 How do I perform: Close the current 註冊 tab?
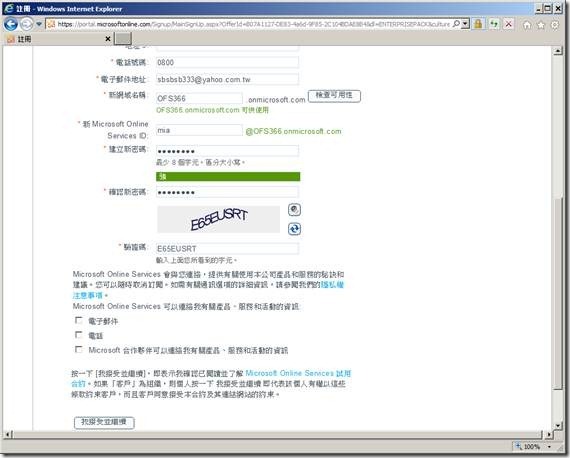click(108, 39)
